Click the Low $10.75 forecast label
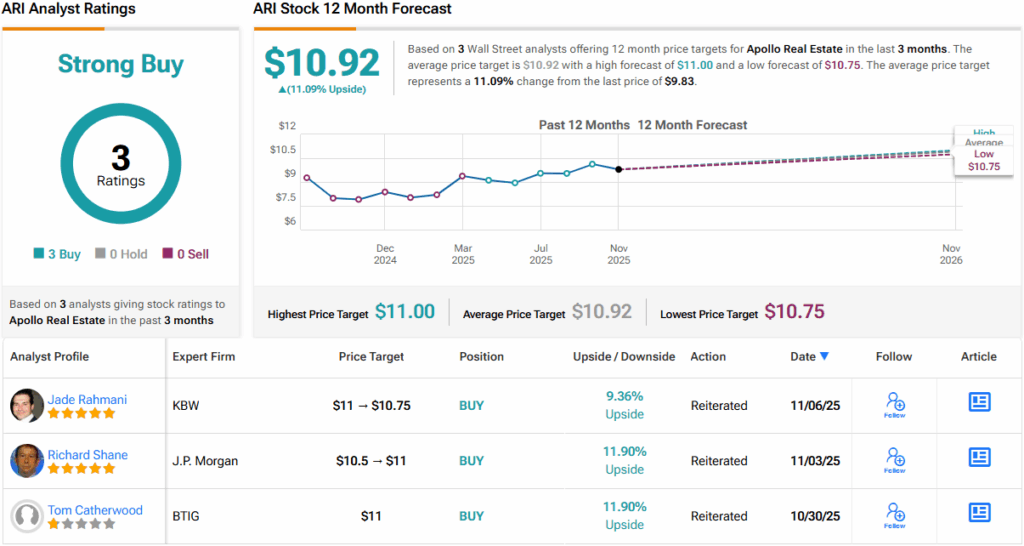 [983, 160]
